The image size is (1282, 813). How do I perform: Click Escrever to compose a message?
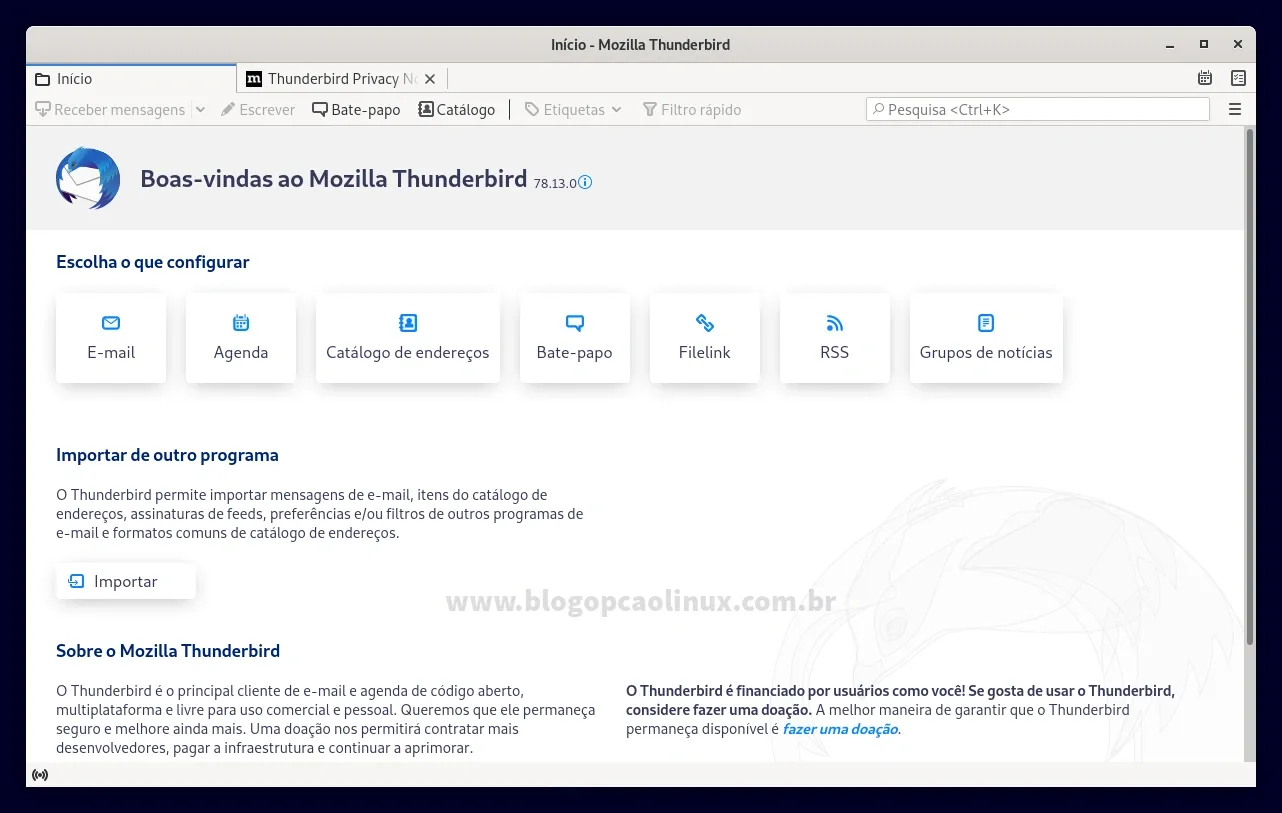[258, 110]
